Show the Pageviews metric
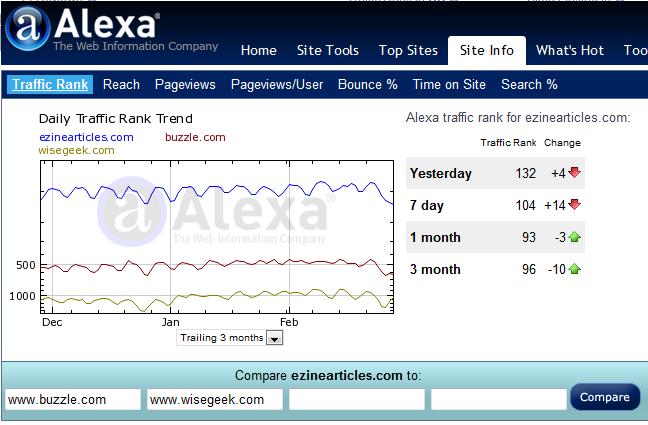This screenshot has width=648, height=425. click(185, 84)
